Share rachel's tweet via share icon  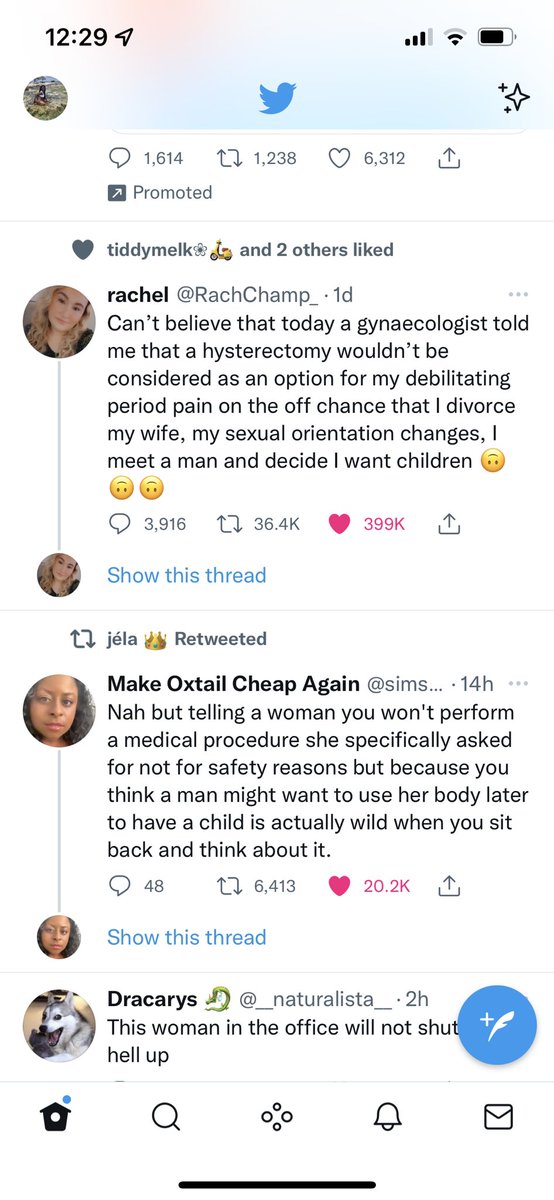[449, 523]
